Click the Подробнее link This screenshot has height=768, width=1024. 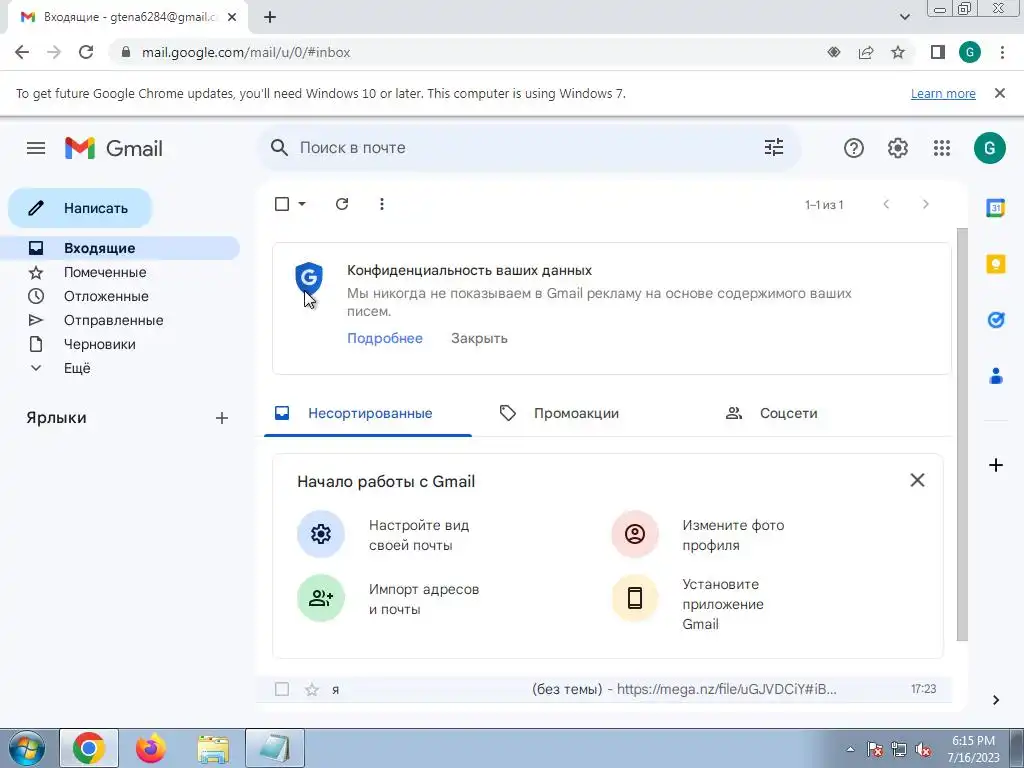point(385,338)
